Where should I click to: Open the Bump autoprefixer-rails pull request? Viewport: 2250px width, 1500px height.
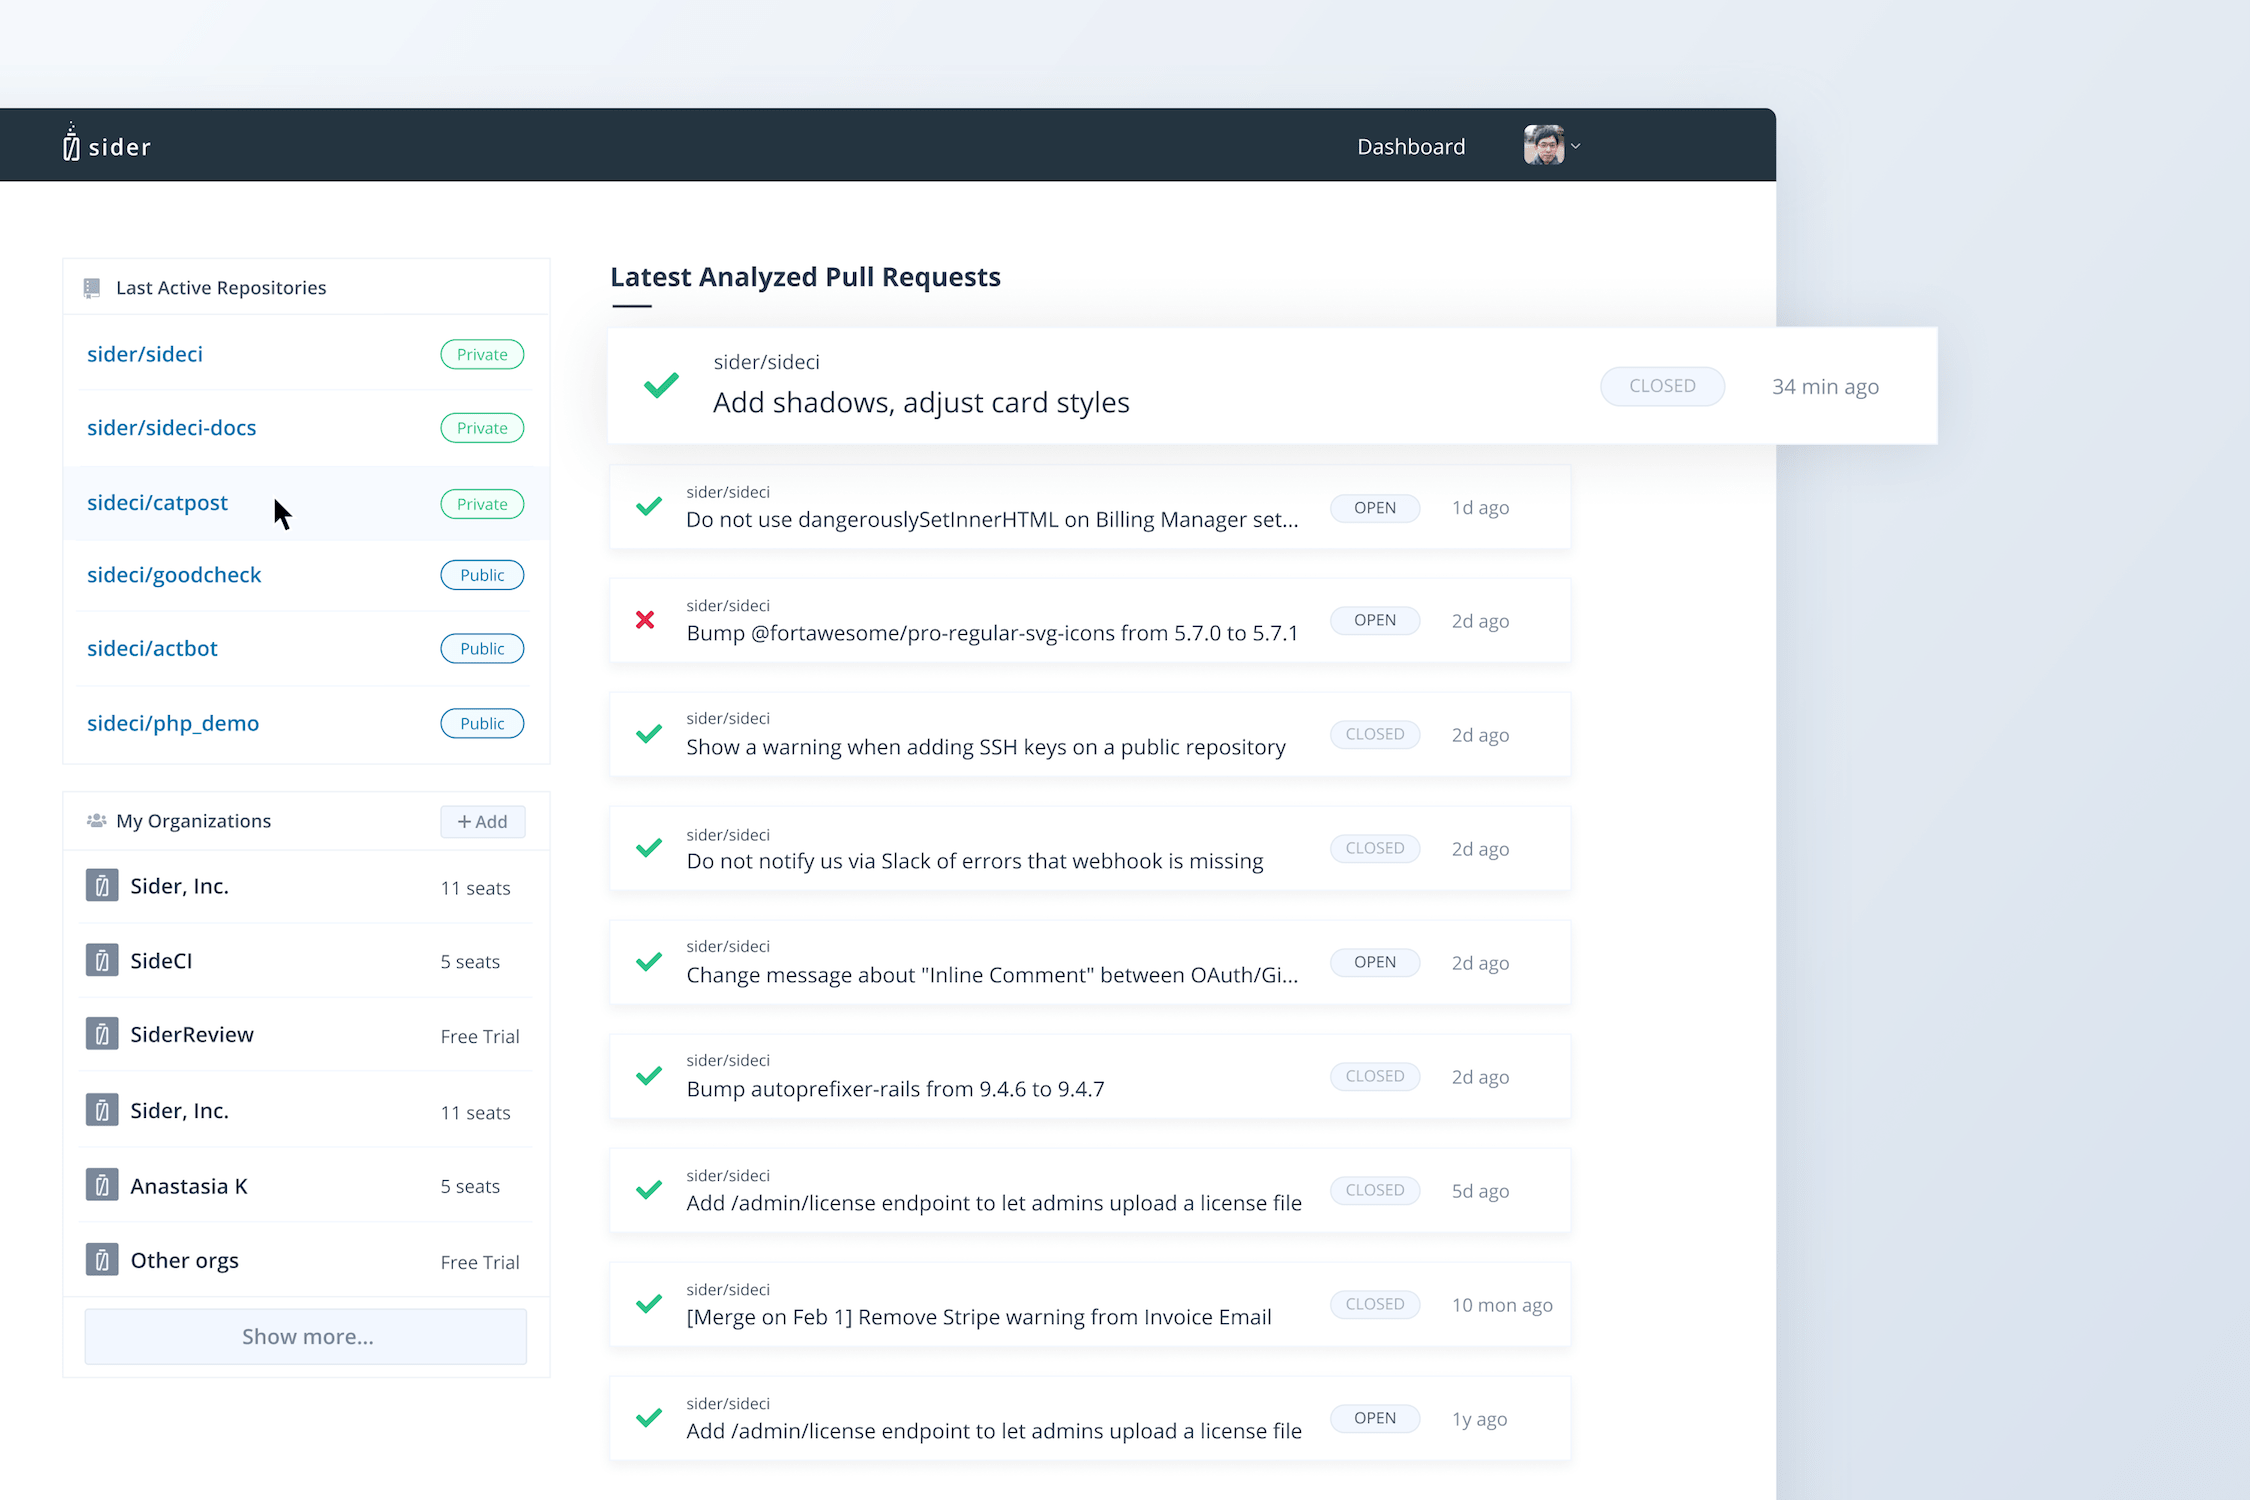[x=895, y=1089]
